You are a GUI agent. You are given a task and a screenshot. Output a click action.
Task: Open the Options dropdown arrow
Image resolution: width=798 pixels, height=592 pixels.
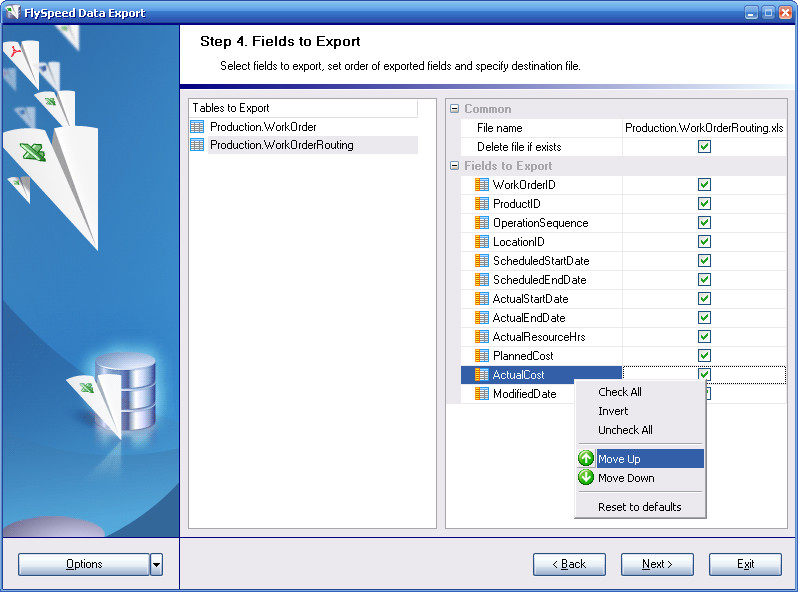coord(156,564)
